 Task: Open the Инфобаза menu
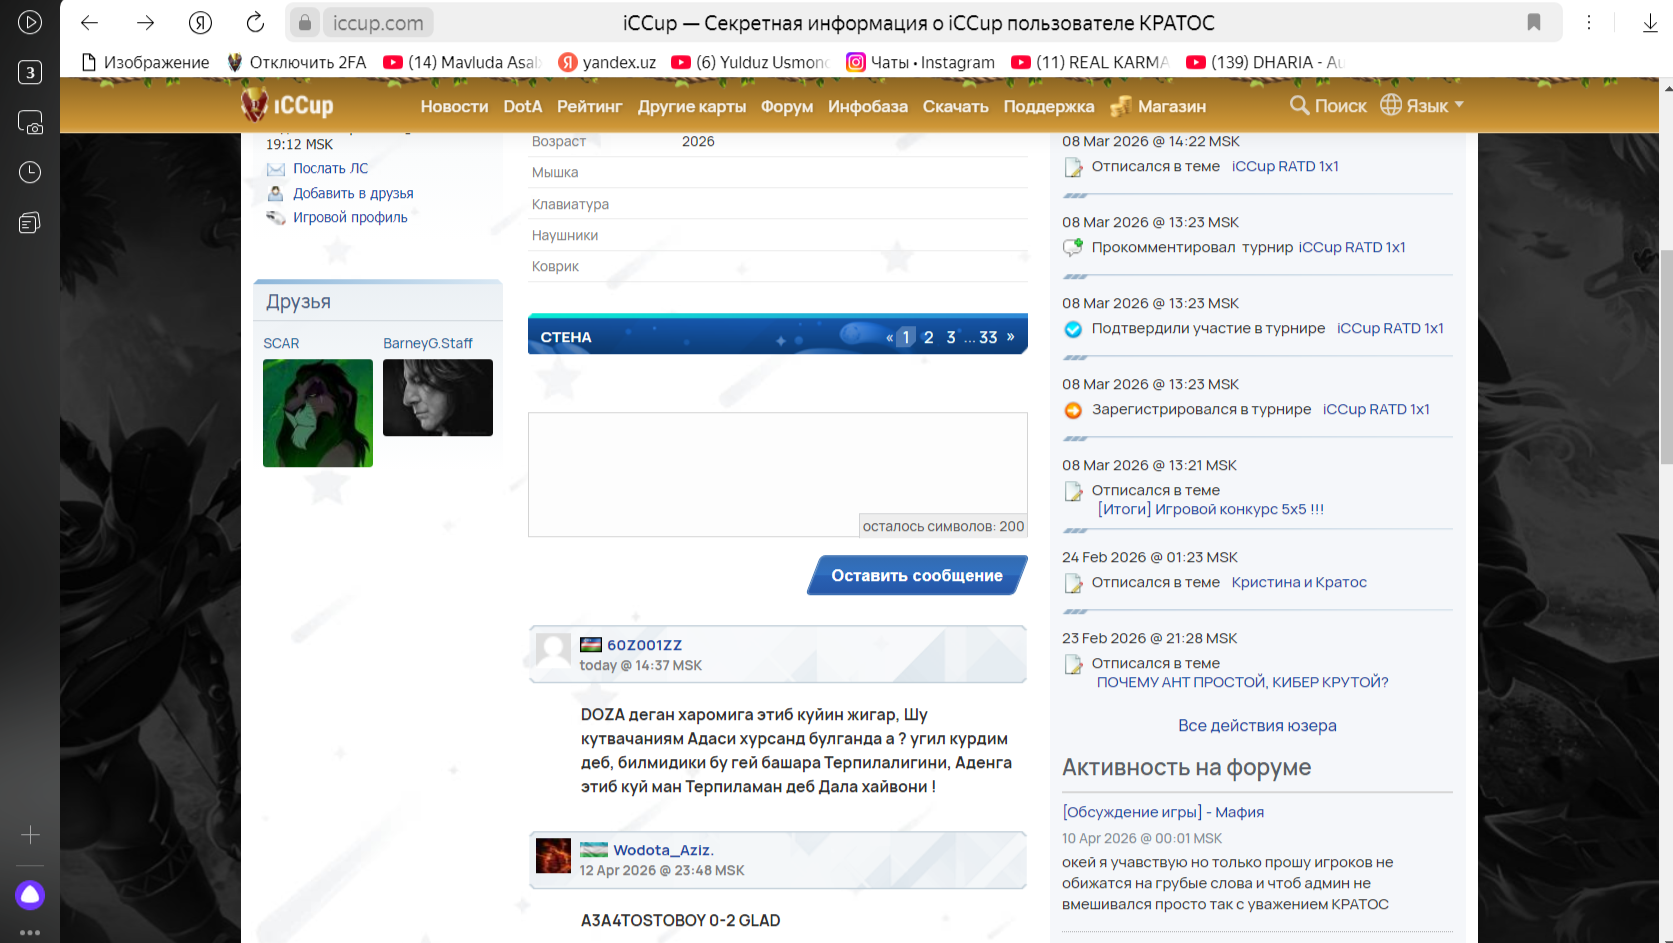point(868,106)
